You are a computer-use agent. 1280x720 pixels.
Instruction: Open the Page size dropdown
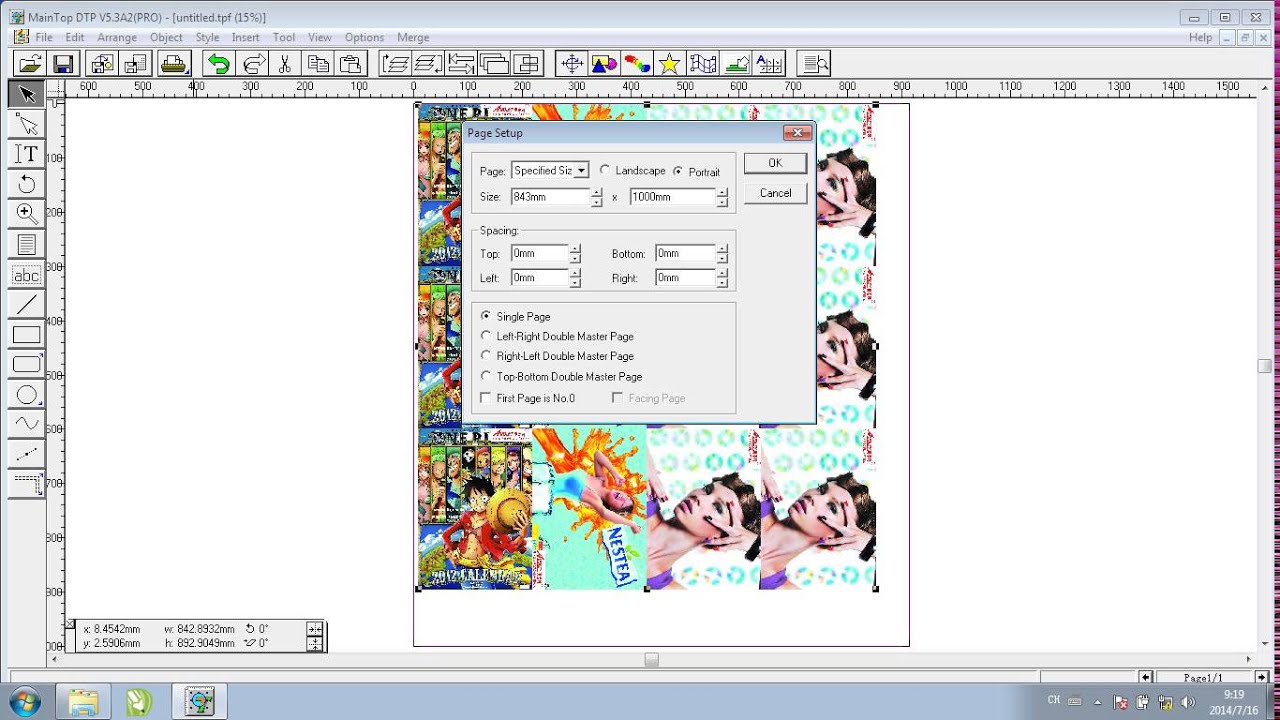(581, 171)
